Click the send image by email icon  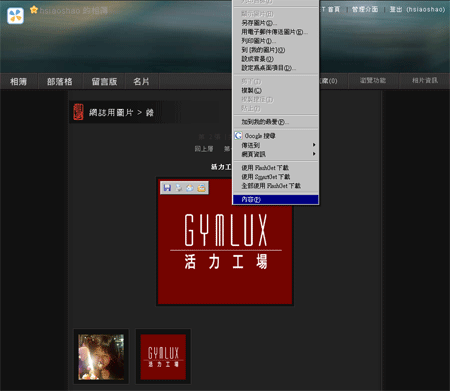pos(190,188)
